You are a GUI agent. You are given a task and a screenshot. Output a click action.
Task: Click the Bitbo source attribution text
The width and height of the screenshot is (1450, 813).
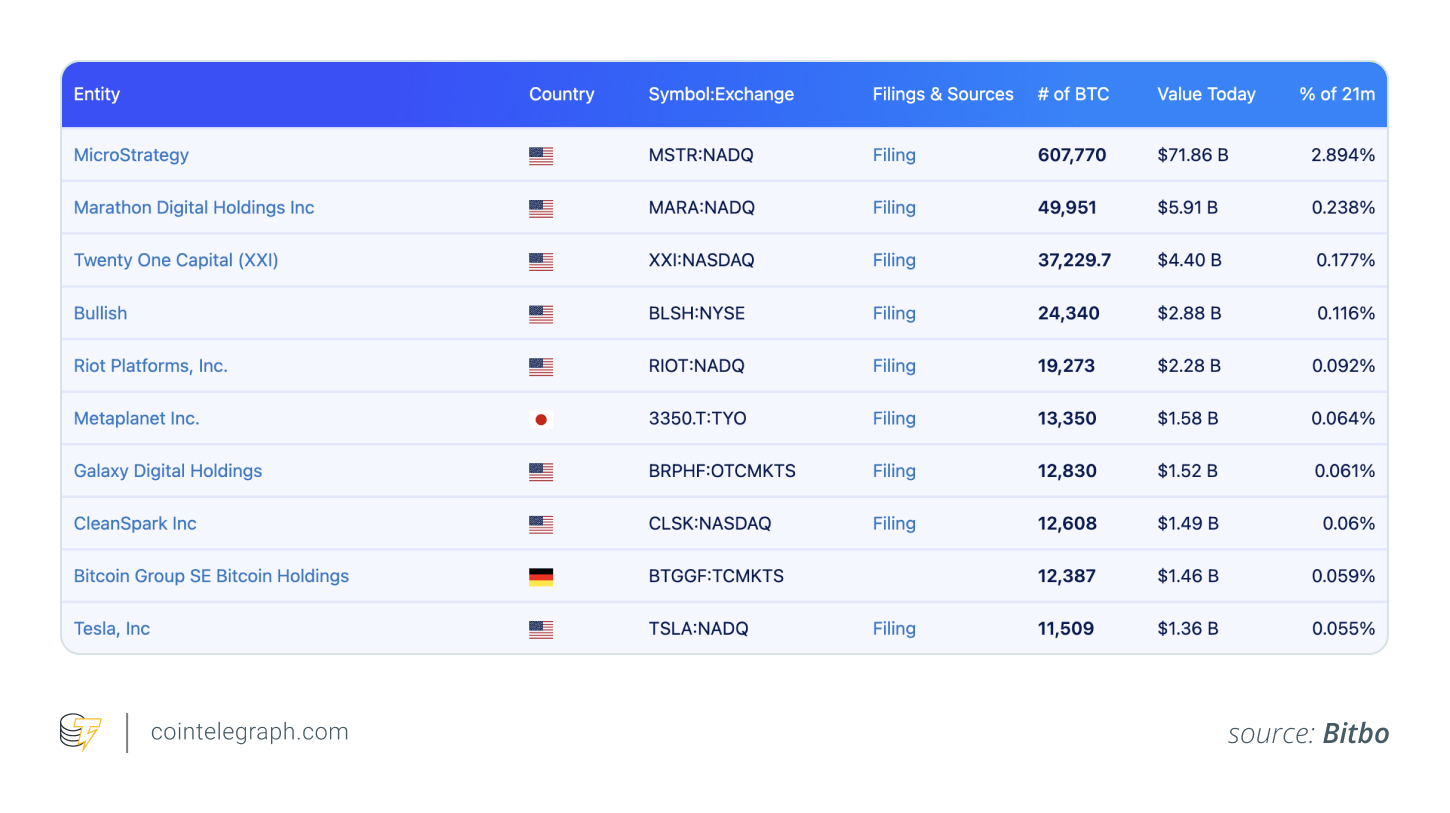click(1356, 733)
